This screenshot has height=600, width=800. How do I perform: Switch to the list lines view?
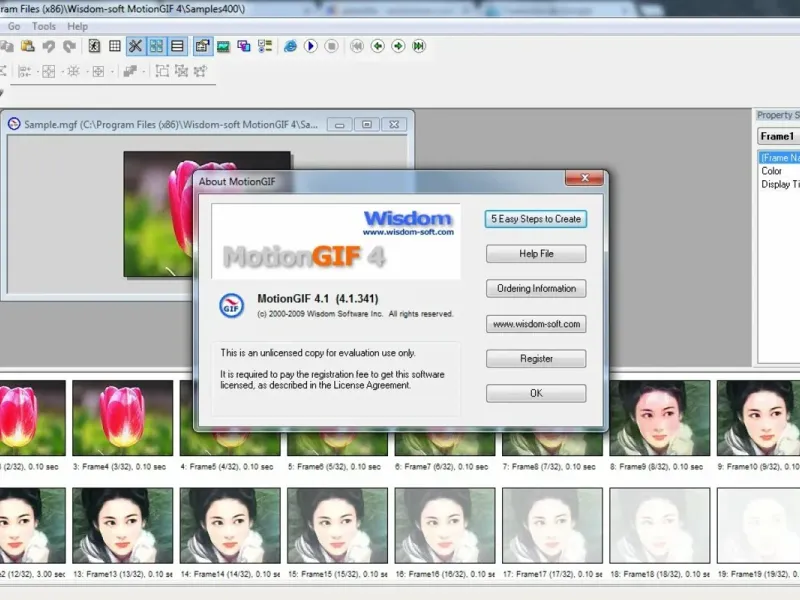pos(177,46)
